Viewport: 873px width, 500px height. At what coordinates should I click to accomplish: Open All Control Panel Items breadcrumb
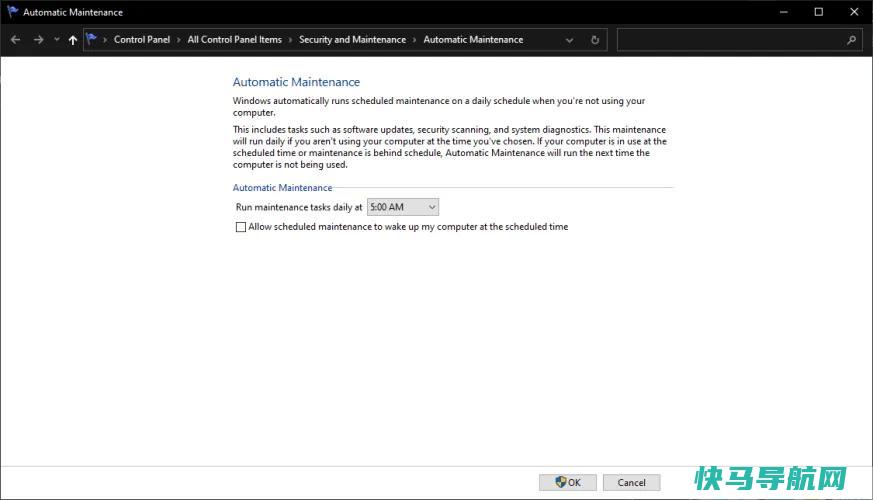point(234,40)
